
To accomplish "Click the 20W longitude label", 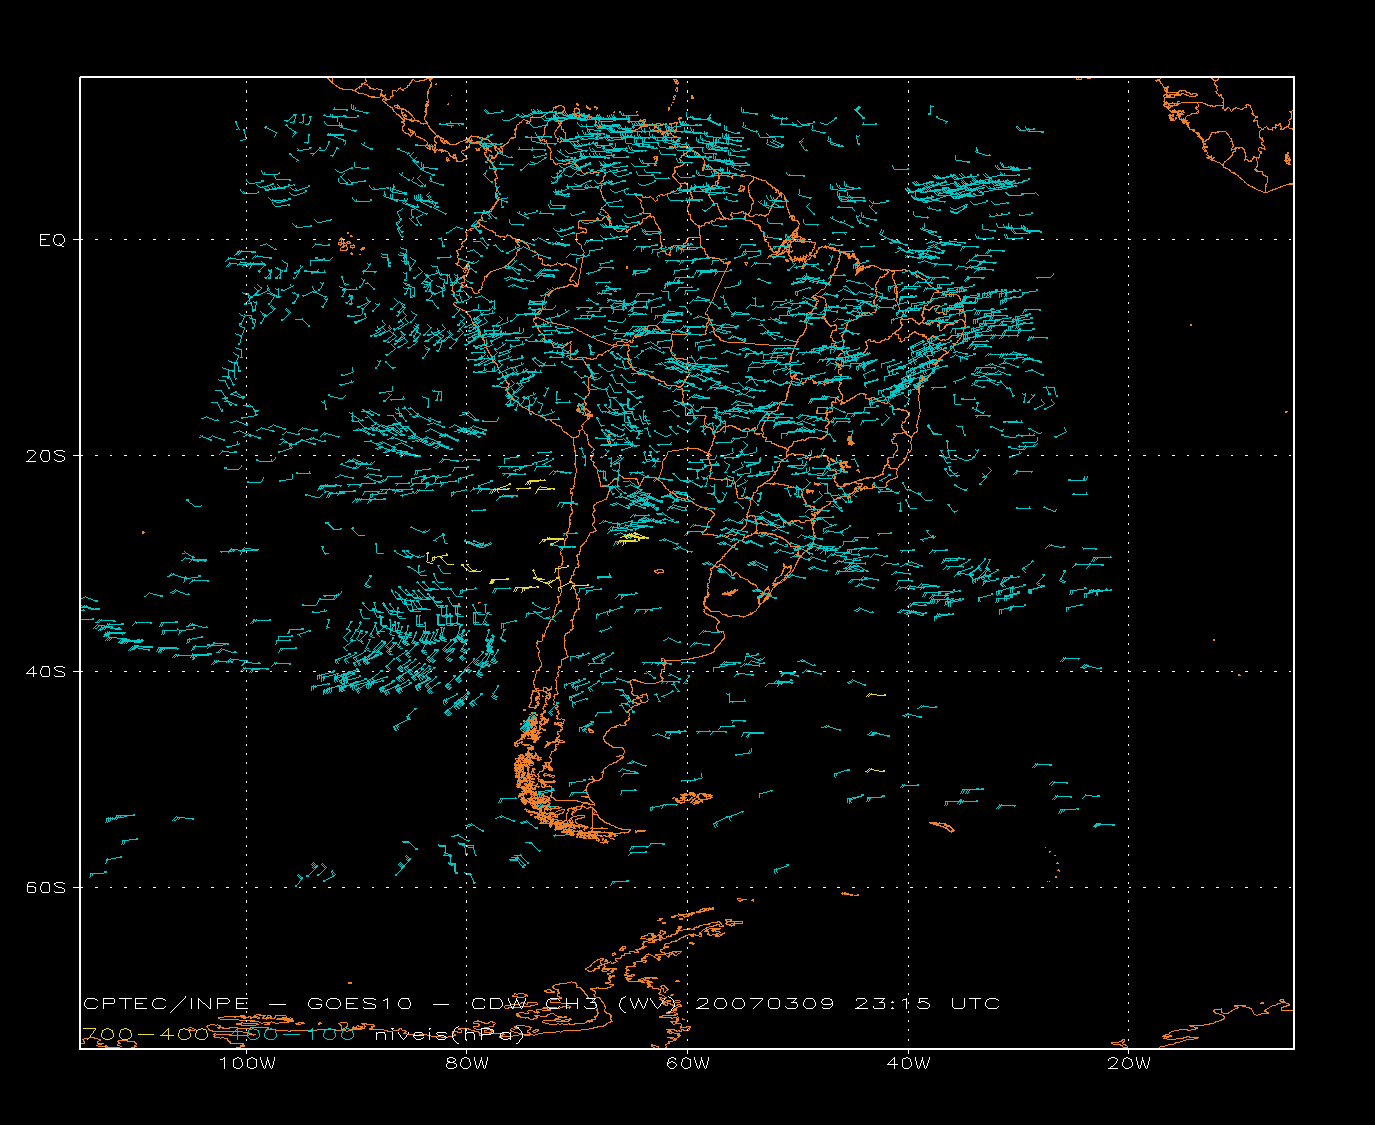I will 1130,1063.
